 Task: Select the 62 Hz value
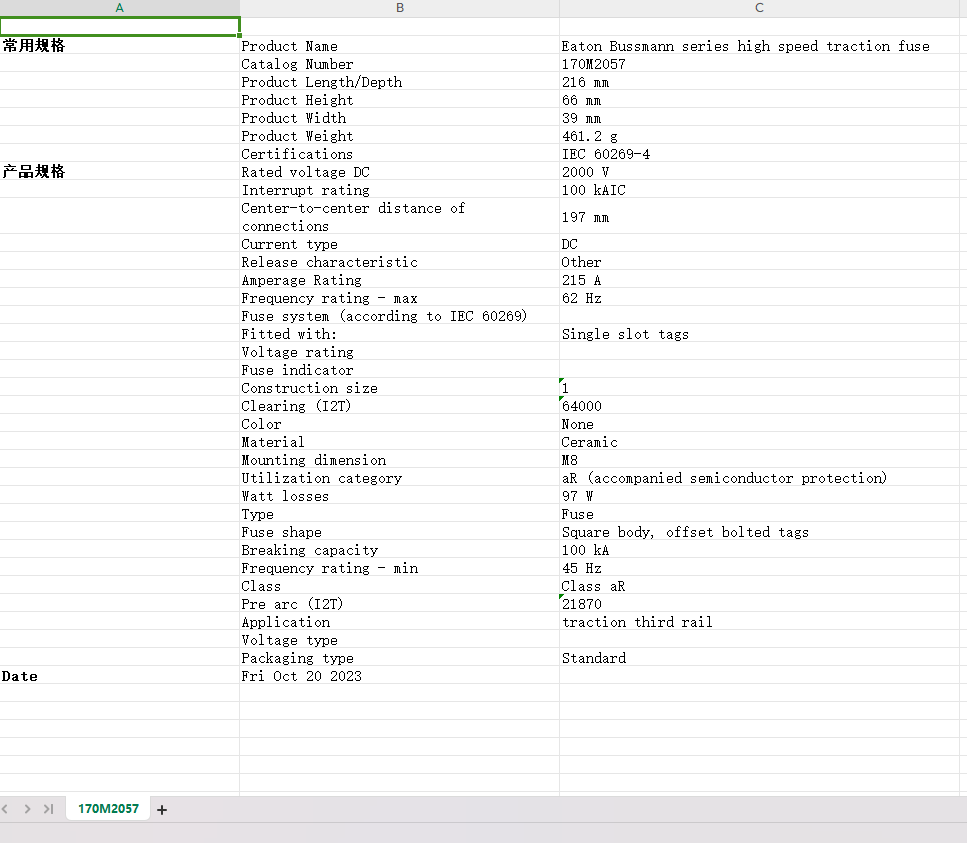(759, 298)
